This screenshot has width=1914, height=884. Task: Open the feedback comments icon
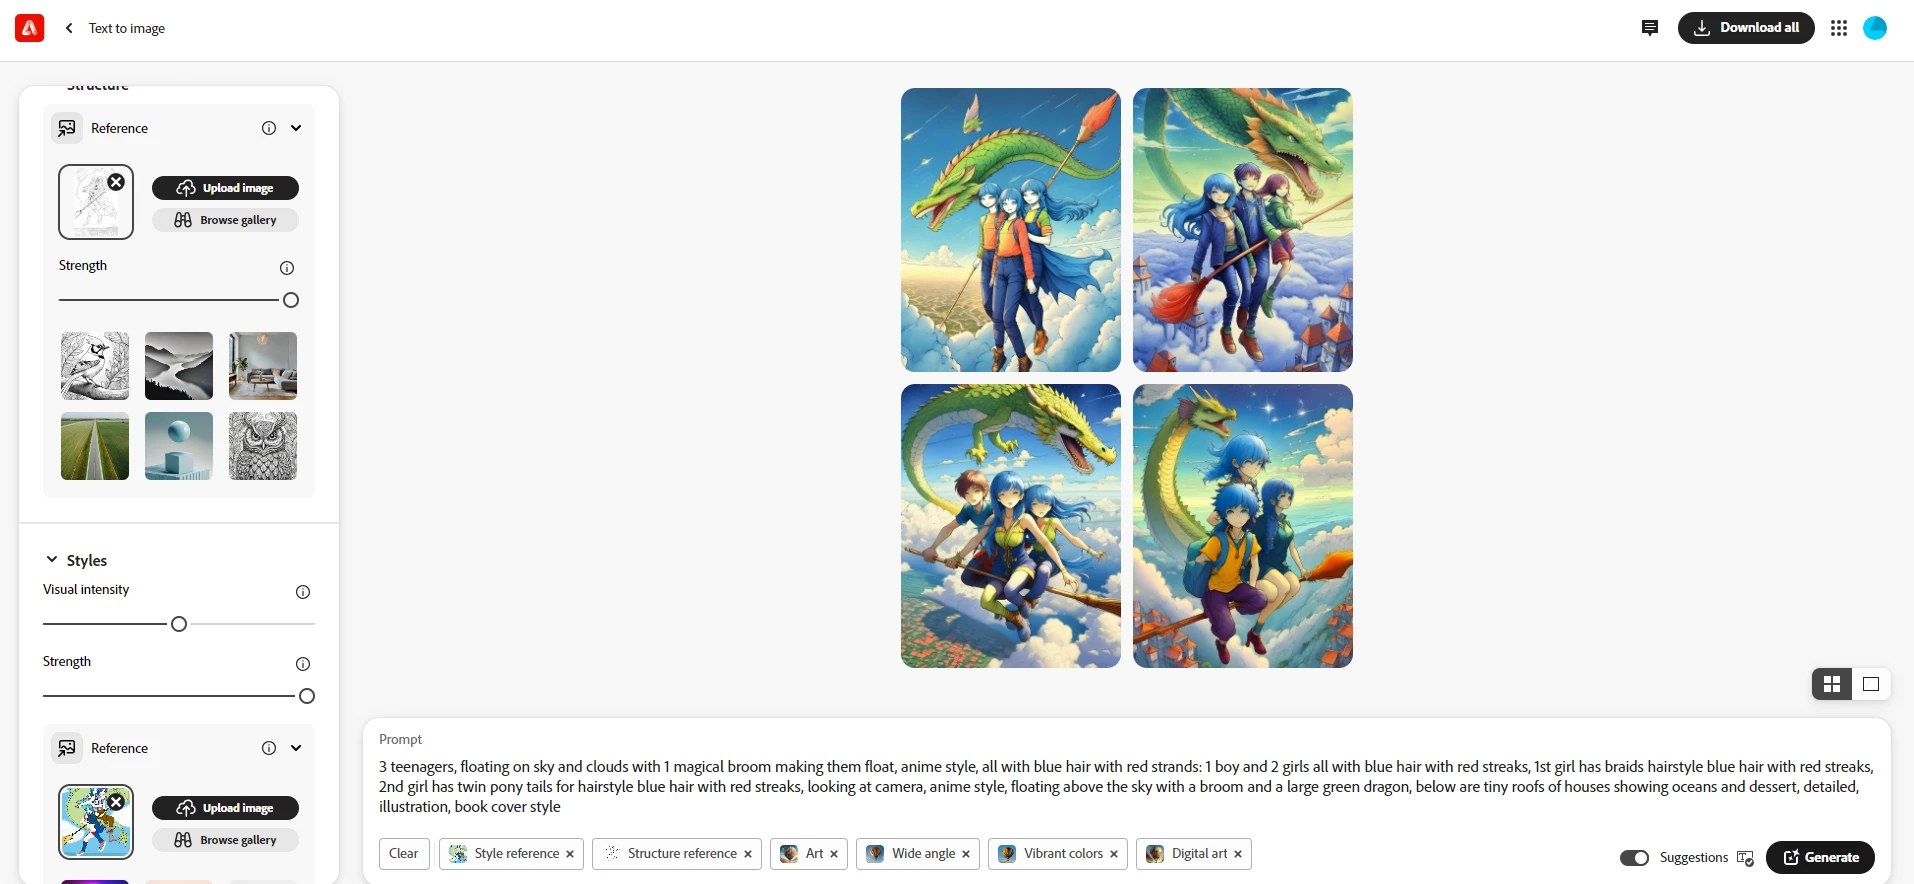pos(1650,28)
